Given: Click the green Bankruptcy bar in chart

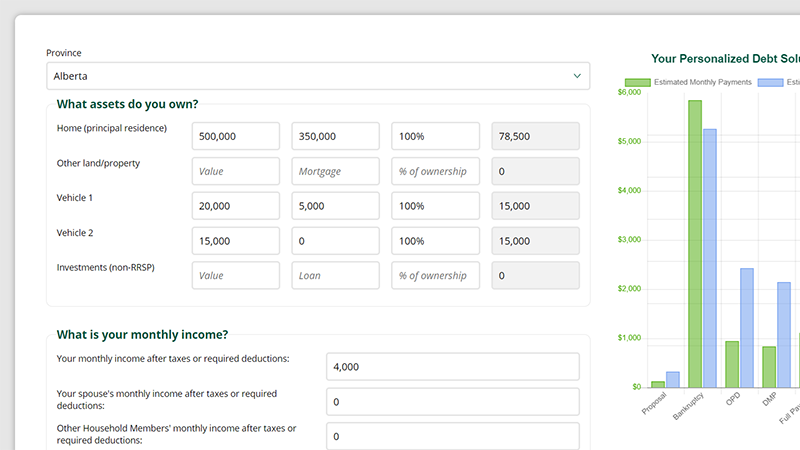Looking at the screenshot, I should (694, 244).
